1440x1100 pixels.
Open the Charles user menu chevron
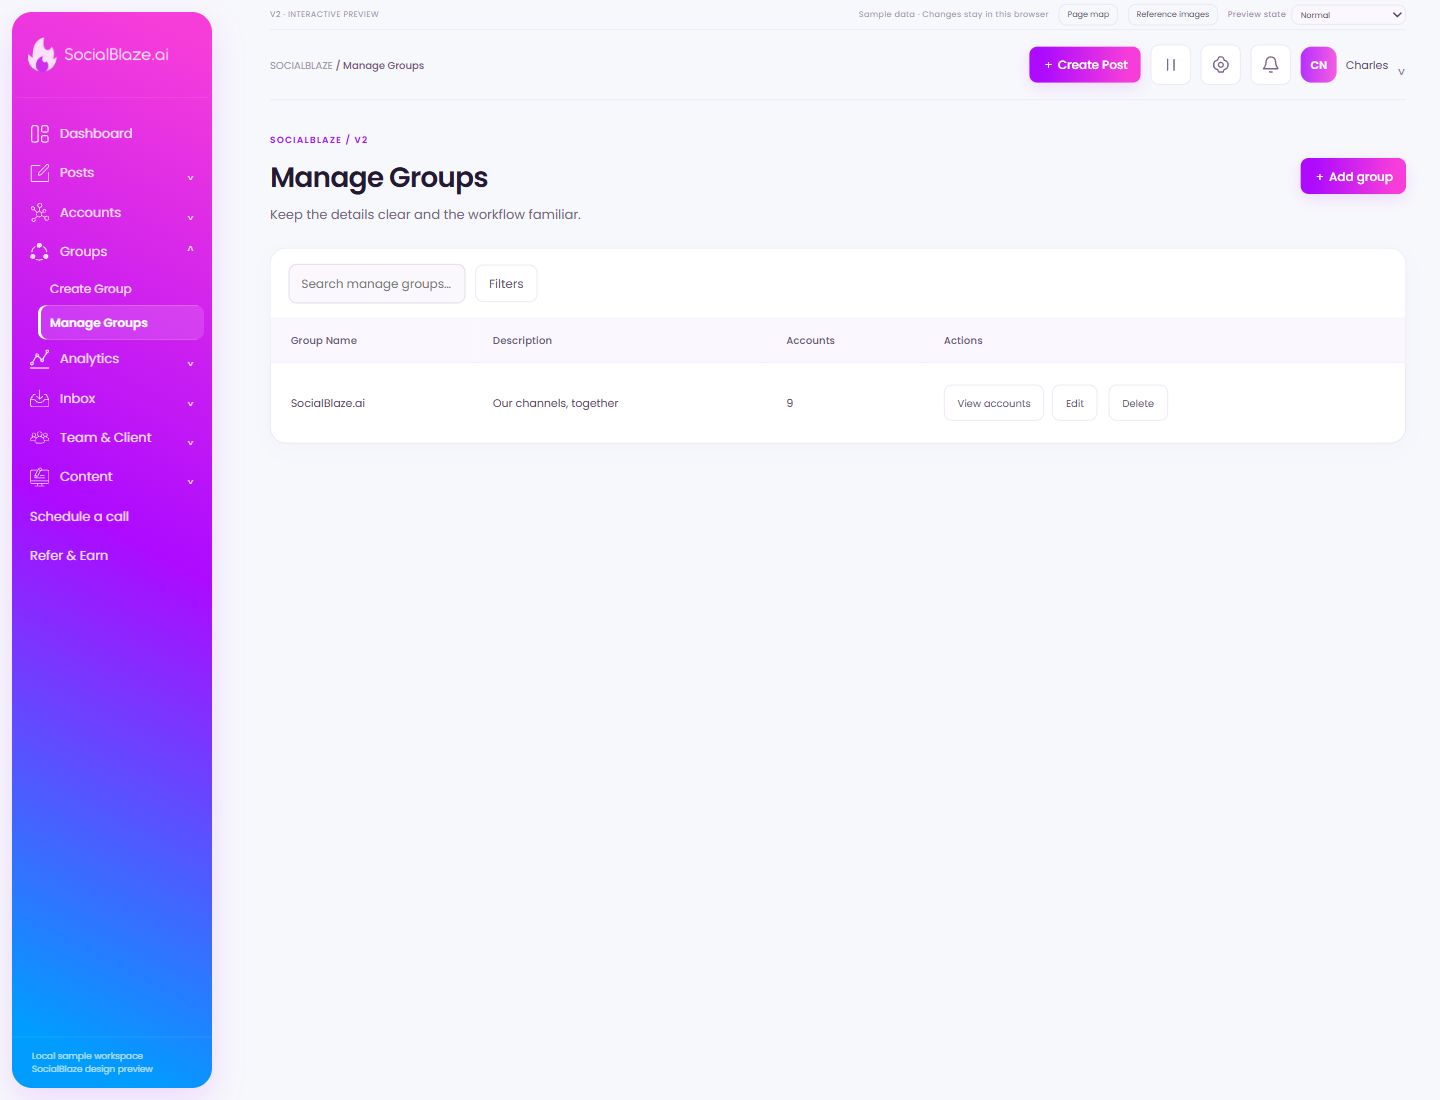tap(1401, 71)
